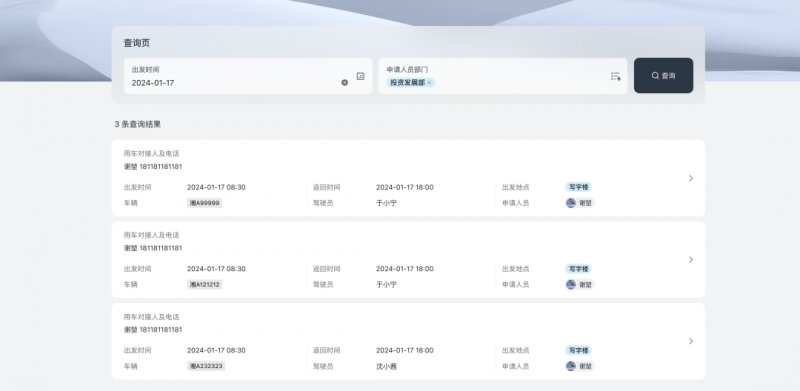Click the 投资发展部 tag label
The image size is (800, 391).
[x=408, y=83]
